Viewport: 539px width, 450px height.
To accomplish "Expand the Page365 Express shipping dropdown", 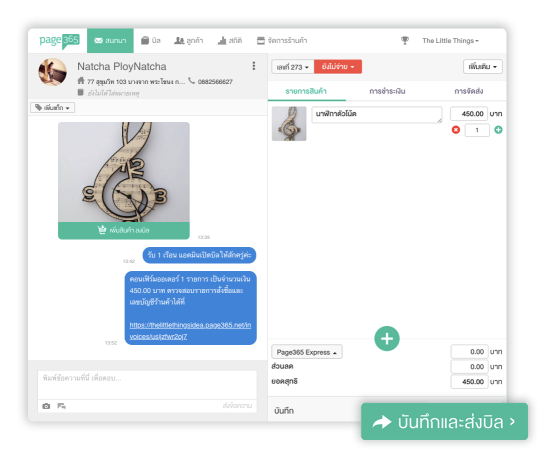I will click(307, 352).
